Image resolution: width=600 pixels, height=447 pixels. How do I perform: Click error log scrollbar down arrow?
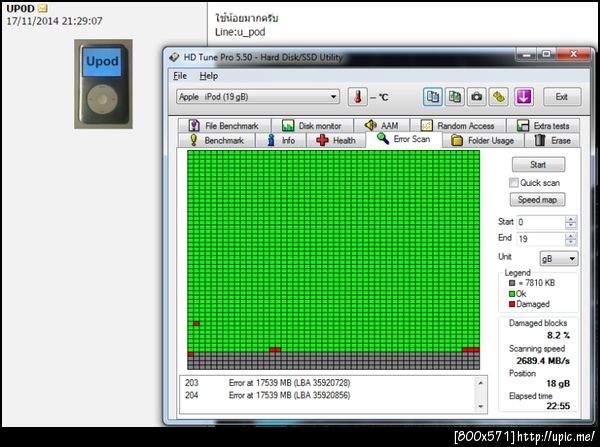(481, 407)
